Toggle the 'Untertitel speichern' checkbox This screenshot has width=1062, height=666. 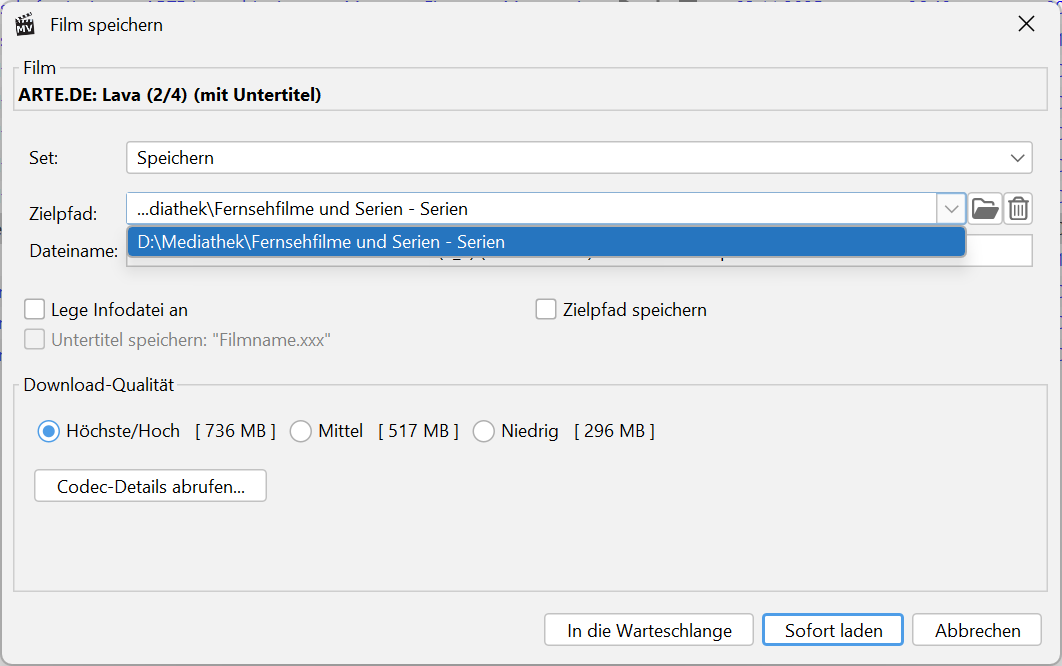pyautogui.click(x=35, y=340)
